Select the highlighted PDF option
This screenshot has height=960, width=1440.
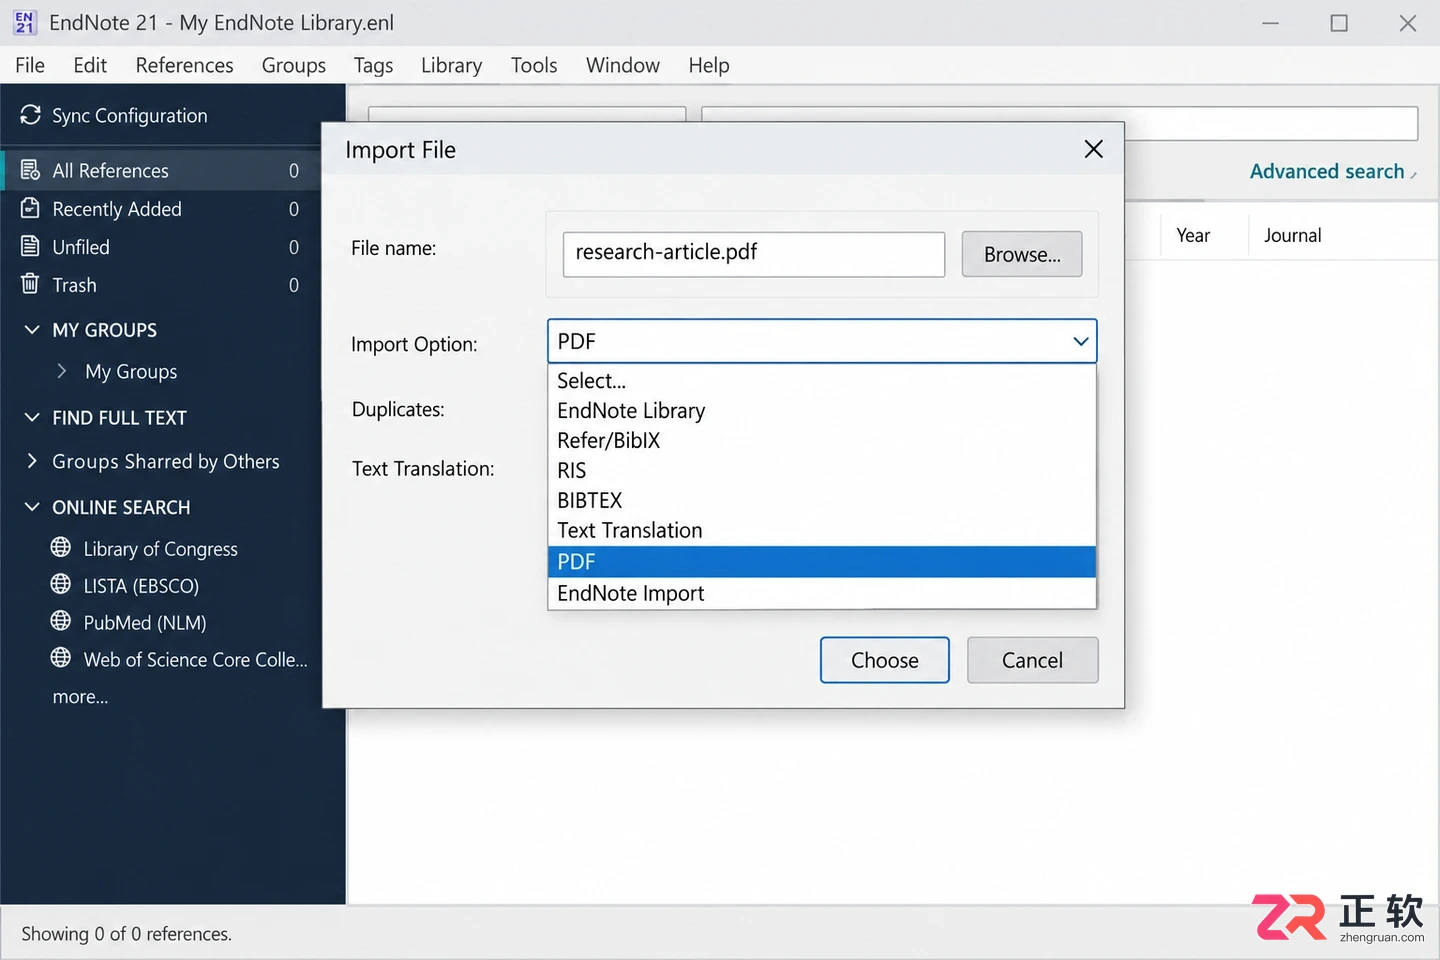(x=822, y=562)
